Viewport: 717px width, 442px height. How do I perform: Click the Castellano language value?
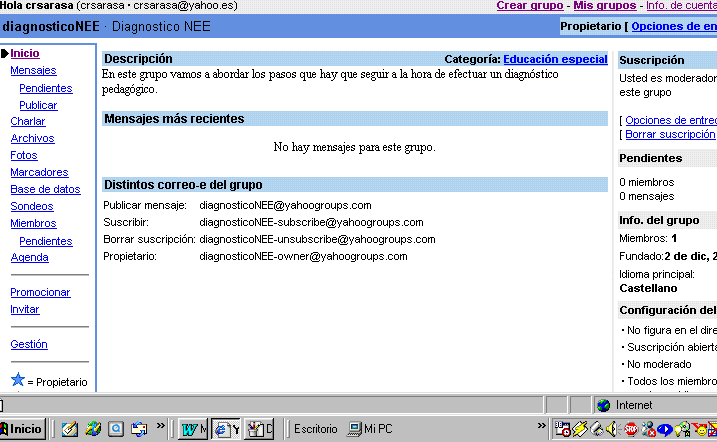point(648,288)
